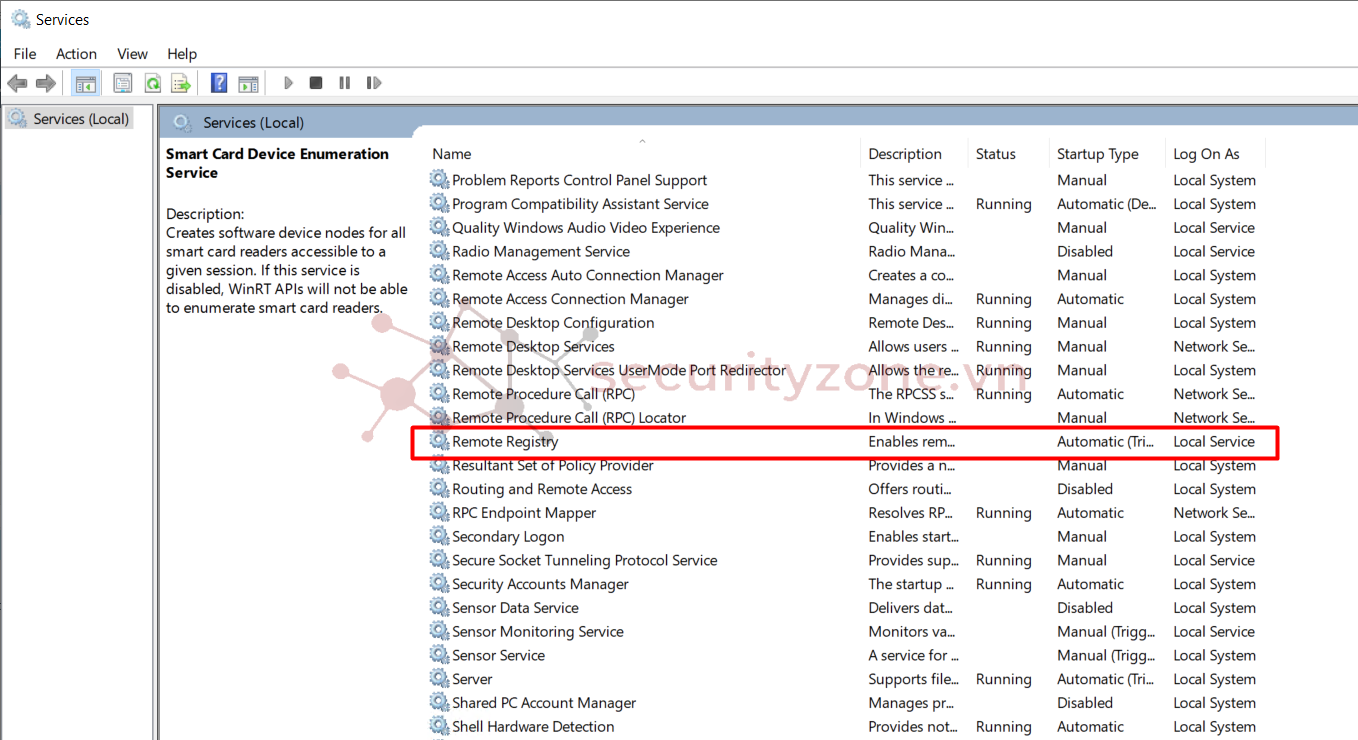Select Remote Desktop Services UserMode Port Redirector

pyautogui.click(x=619, y=370)
